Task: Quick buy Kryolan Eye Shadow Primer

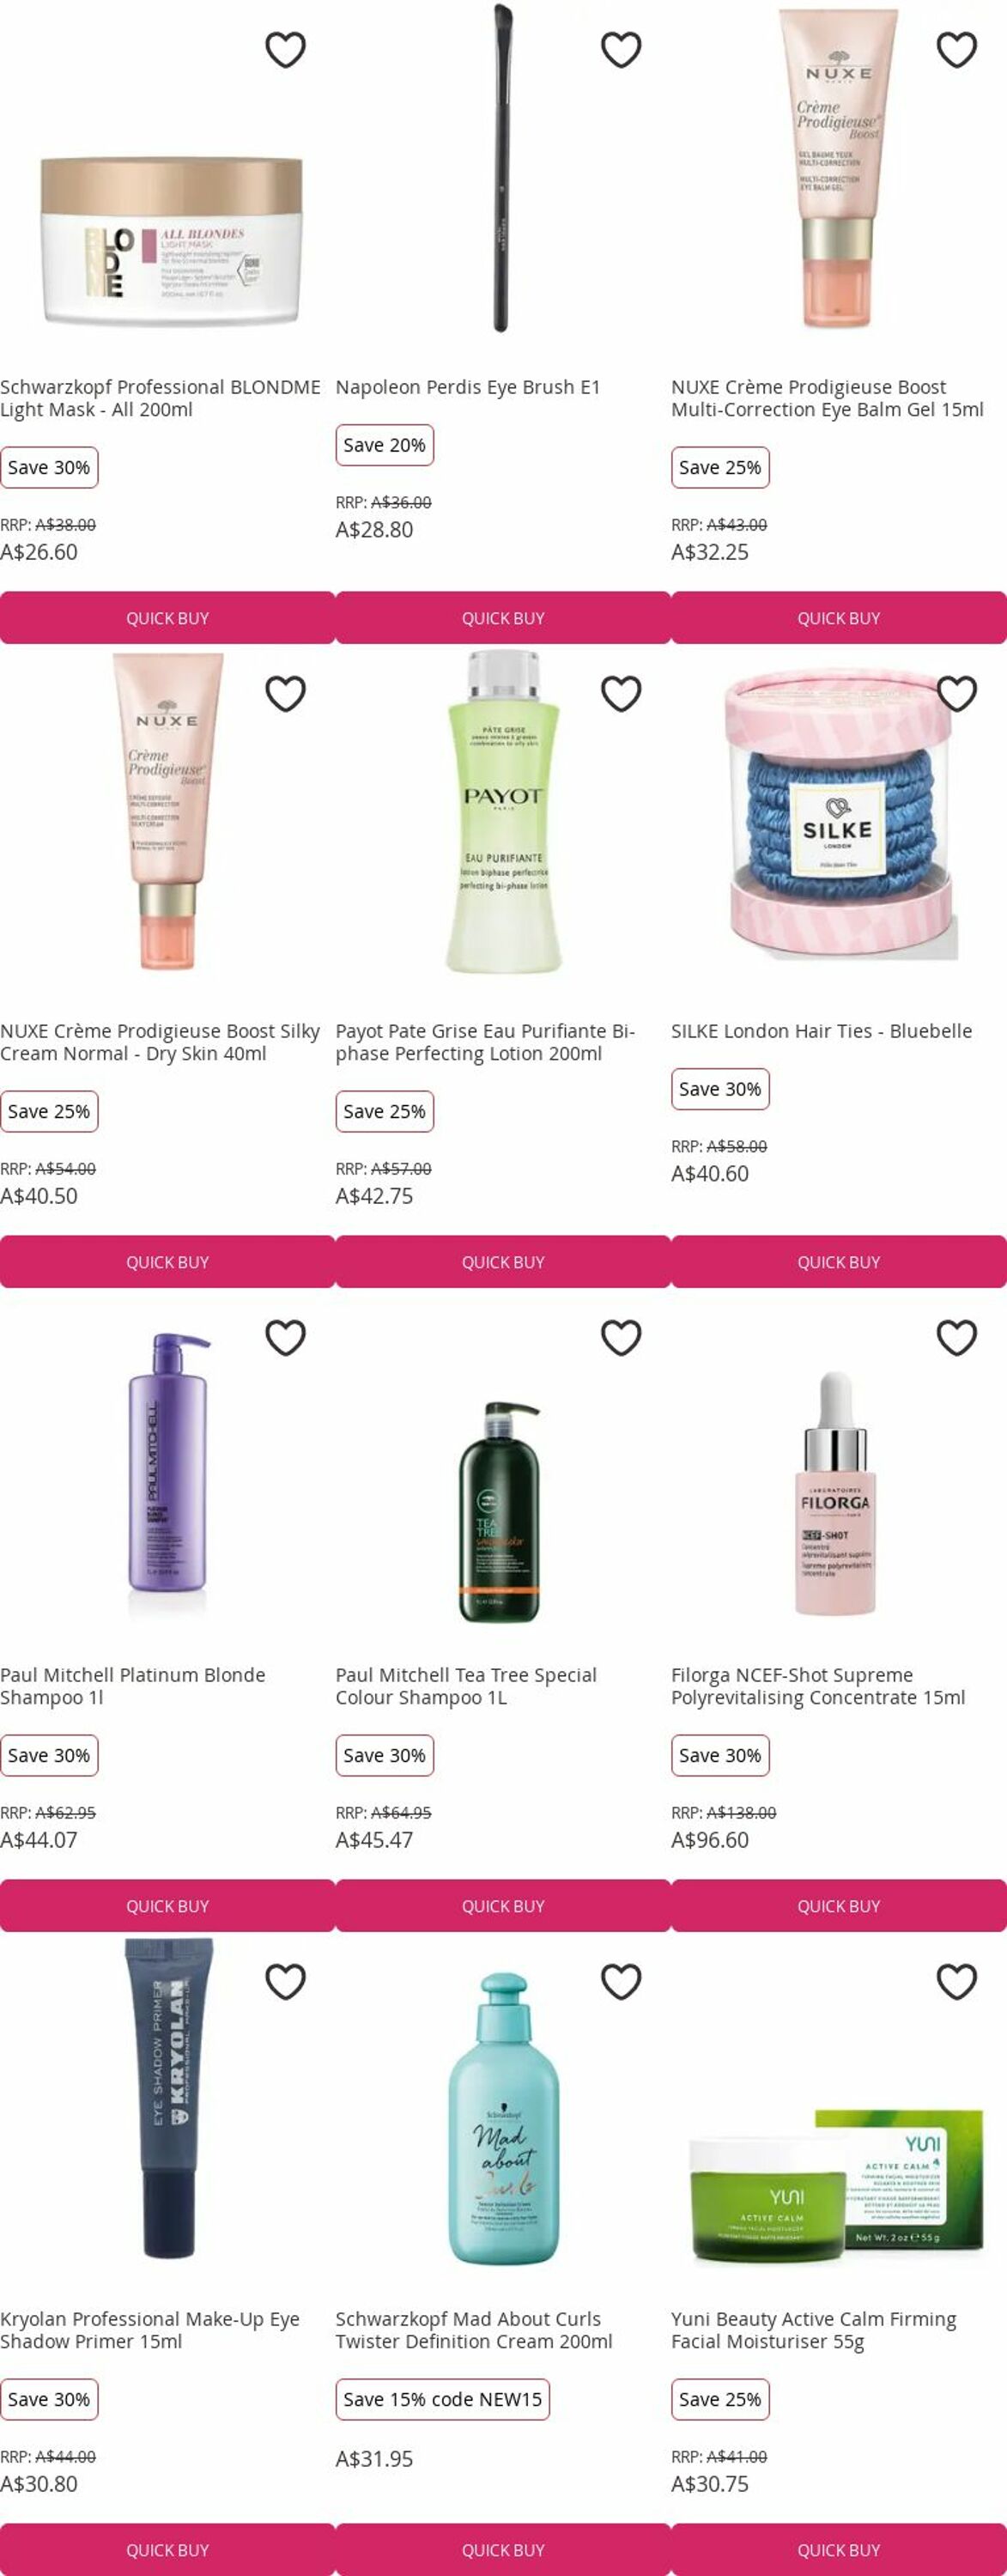Action: 167,2550
